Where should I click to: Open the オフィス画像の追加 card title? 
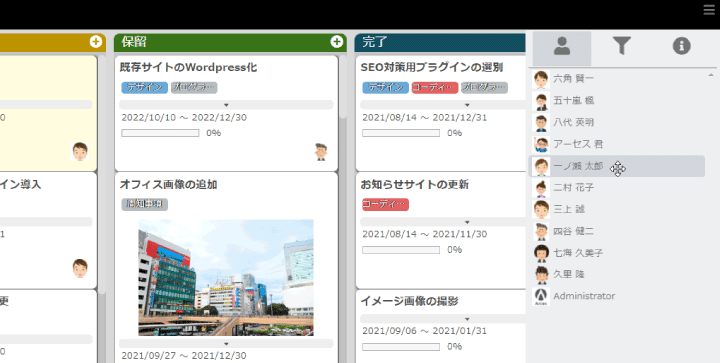tap(168, 184)
